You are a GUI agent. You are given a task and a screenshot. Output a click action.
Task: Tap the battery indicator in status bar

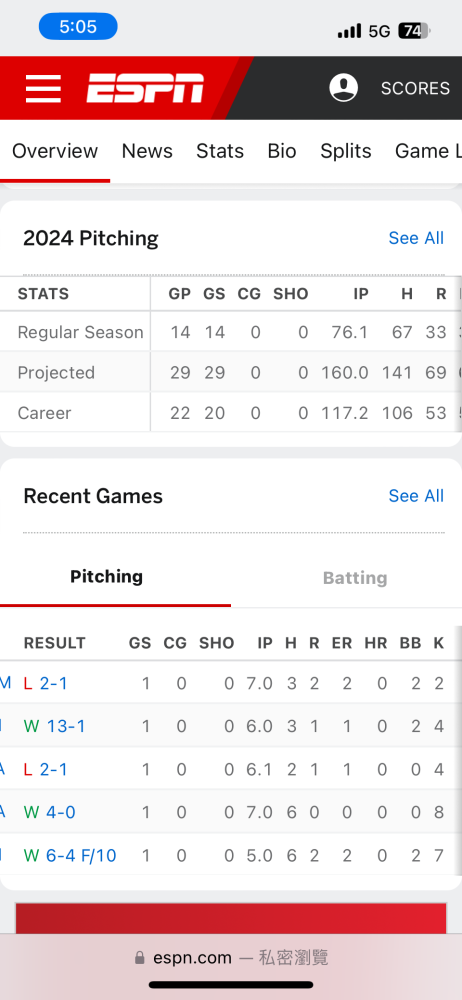[415, 31]
